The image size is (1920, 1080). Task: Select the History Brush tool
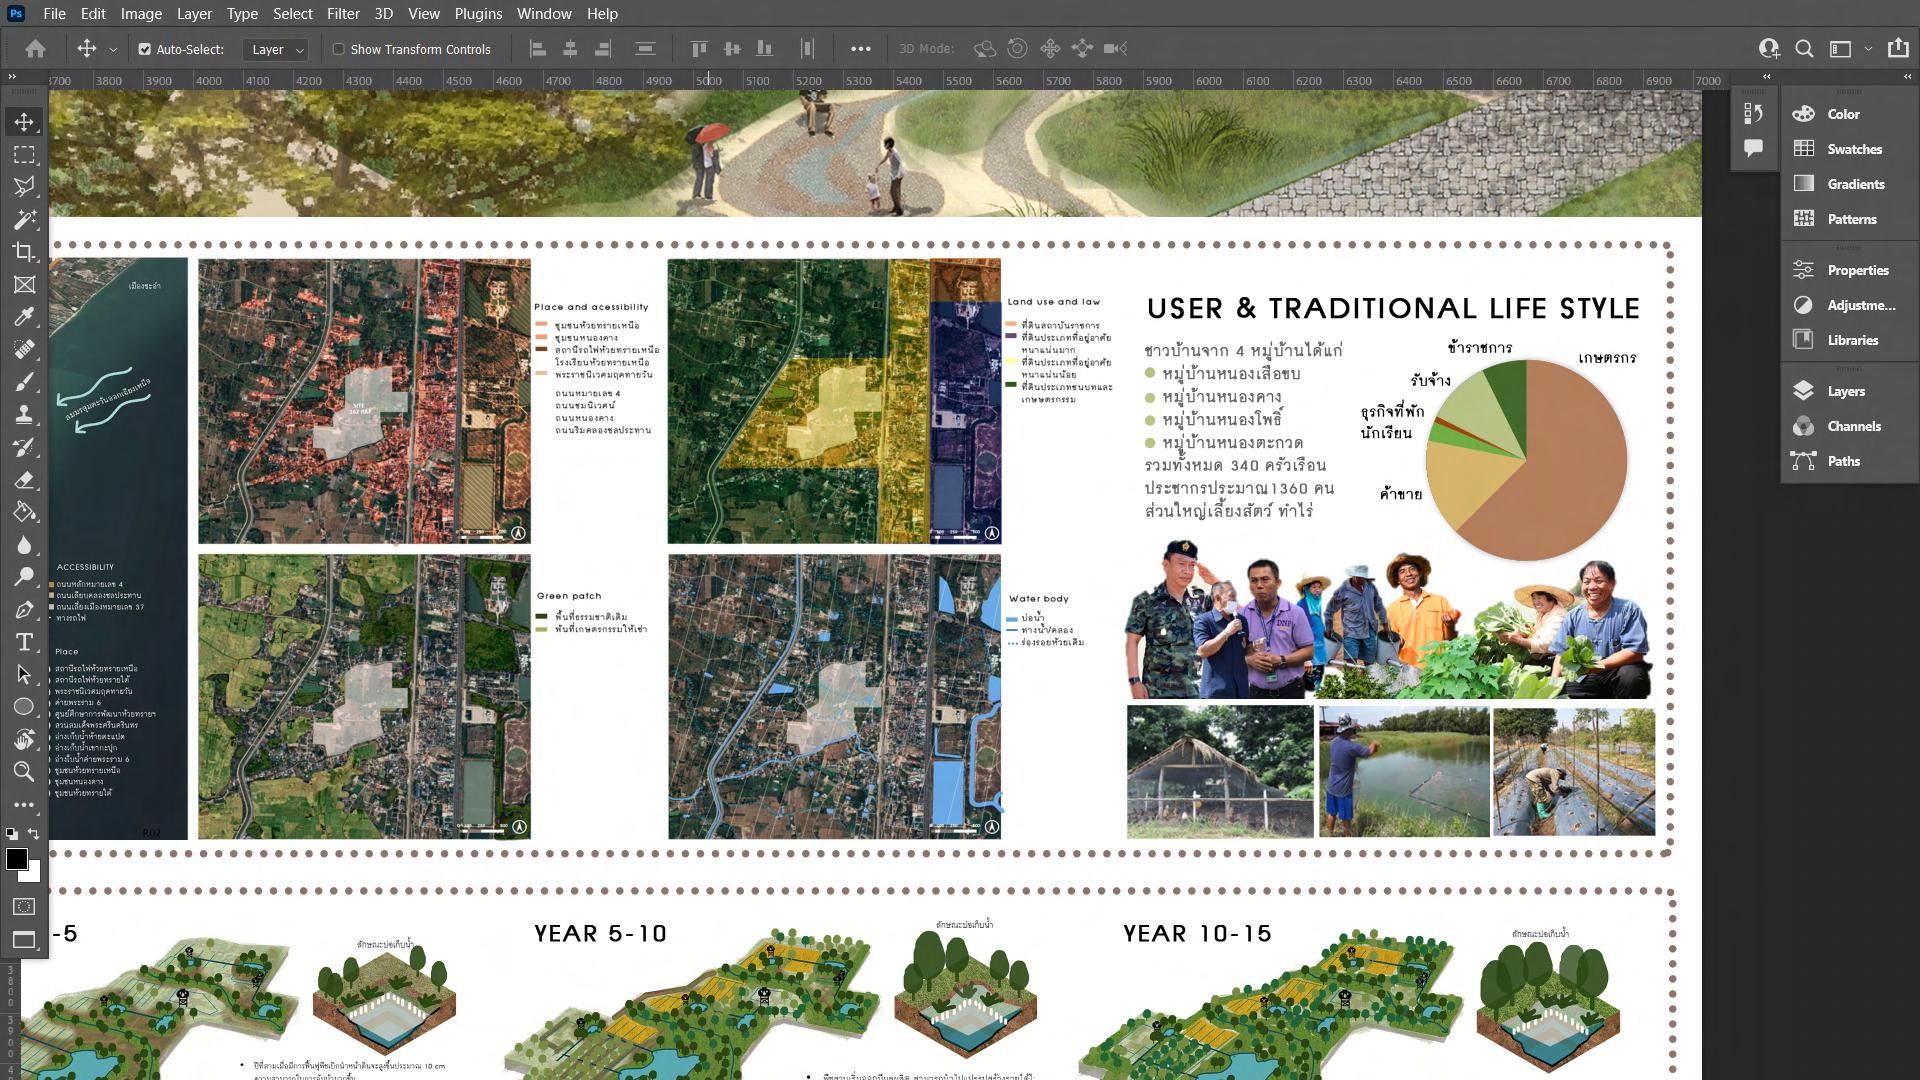(24, 447)
